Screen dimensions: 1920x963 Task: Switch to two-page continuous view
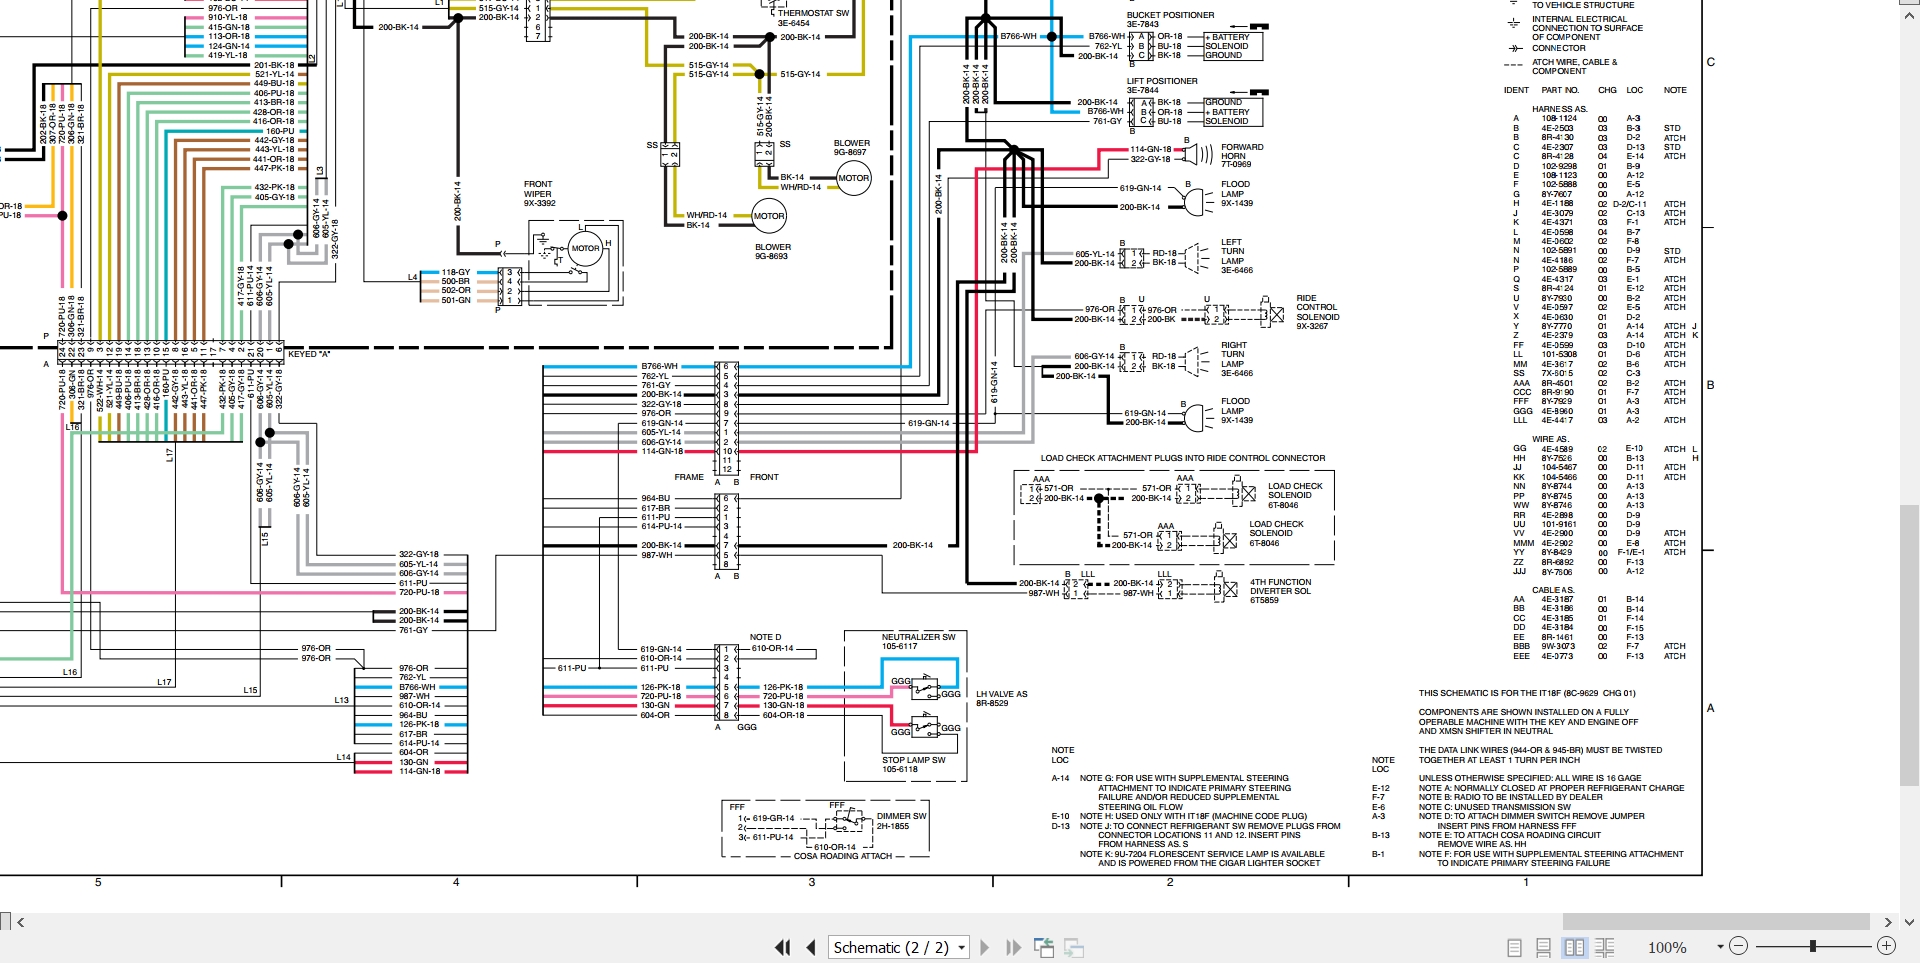coord(1605,947)
